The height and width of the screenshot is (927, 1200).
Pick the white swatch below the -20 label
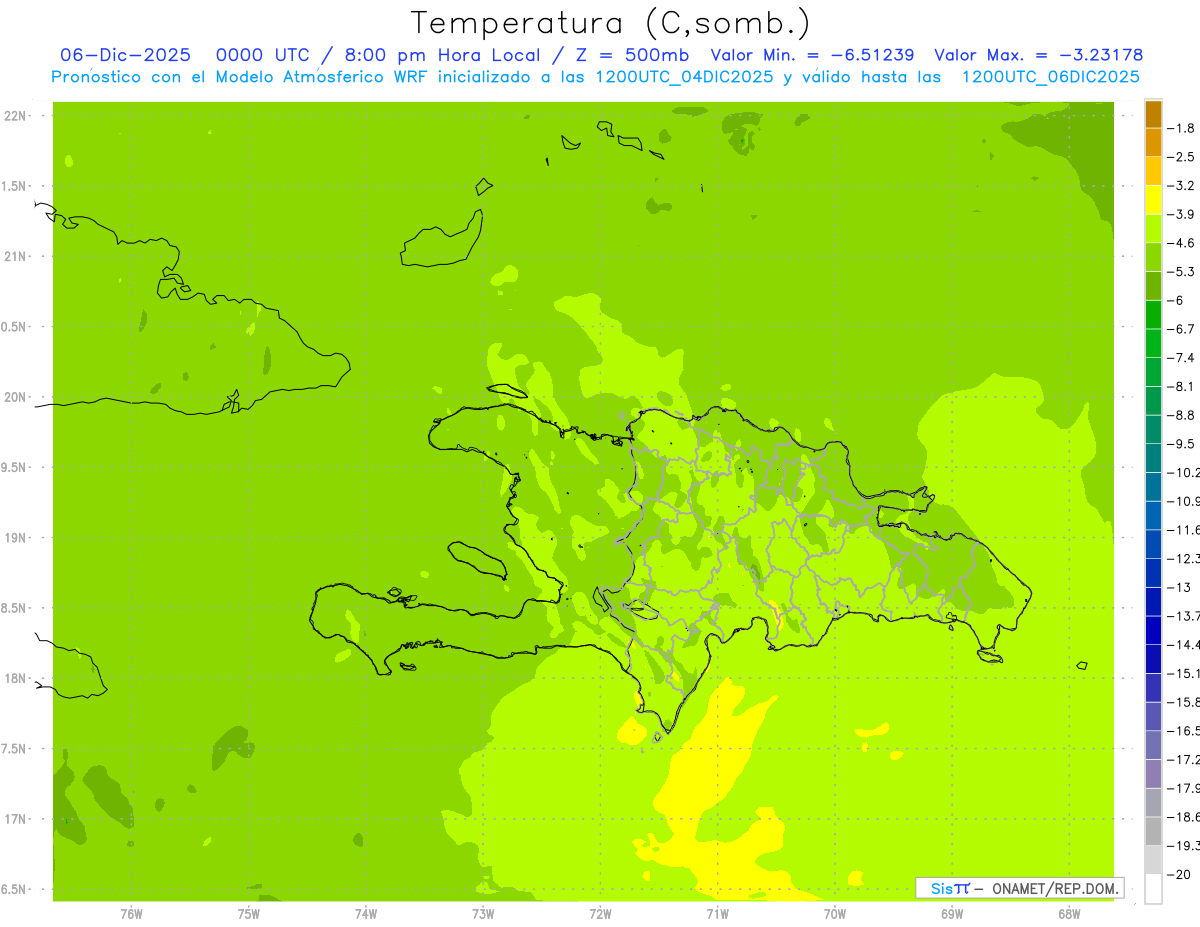[1153, 889]
